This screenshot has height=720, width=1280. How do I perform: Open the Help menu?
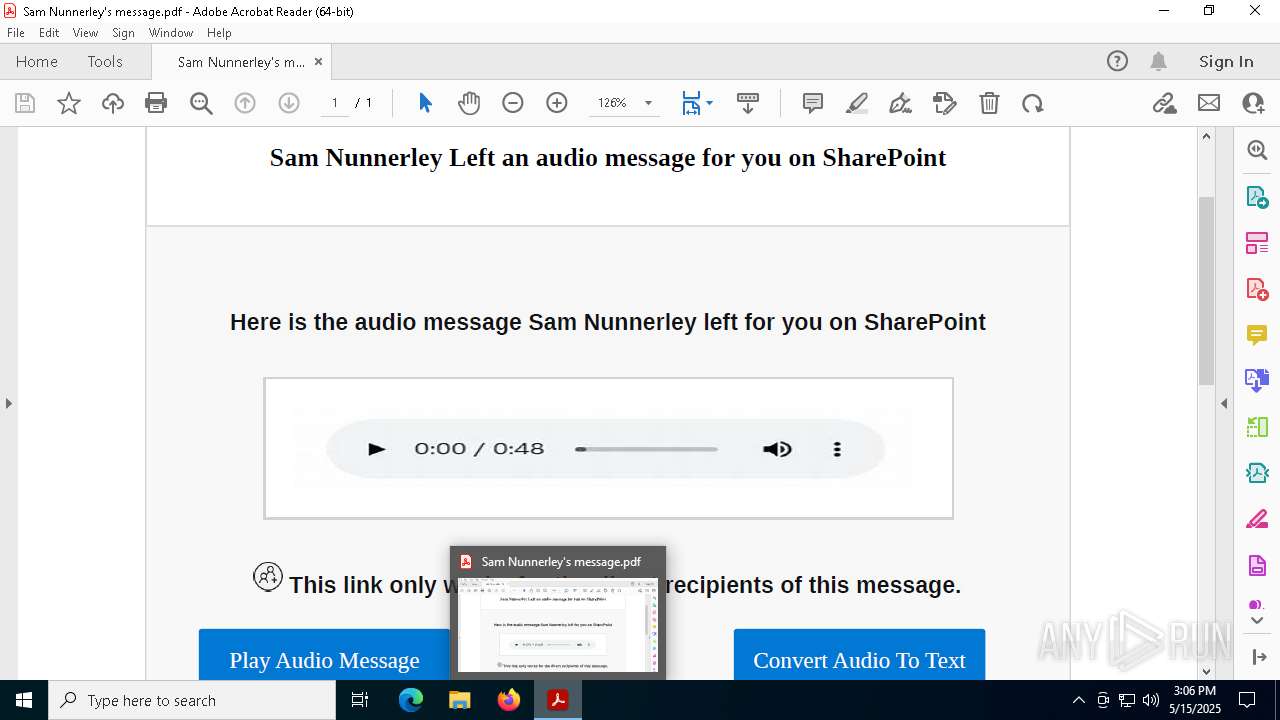pyautogui.click(x=219, y=33)
